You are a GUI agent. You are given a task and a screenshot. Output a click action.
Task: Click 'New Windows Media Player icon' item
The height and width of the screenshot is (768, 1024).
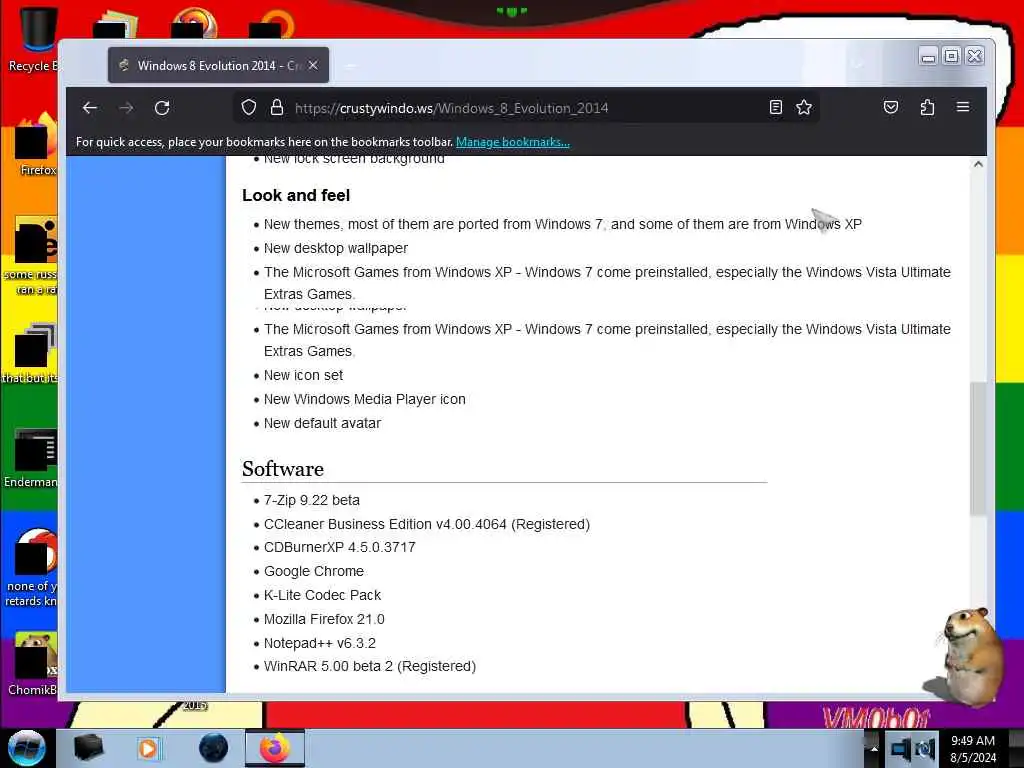pyautogui.click(x=364, y=399)
